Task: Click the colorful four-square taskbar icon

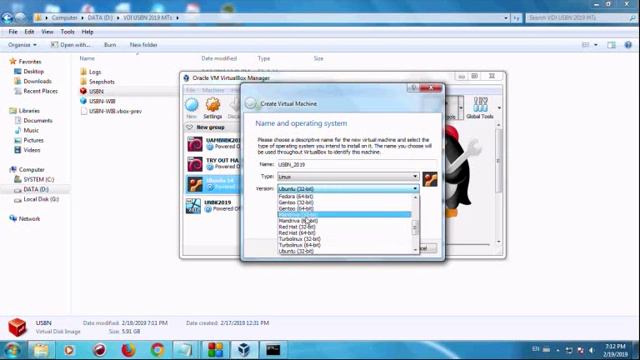Action: point(215,350)
